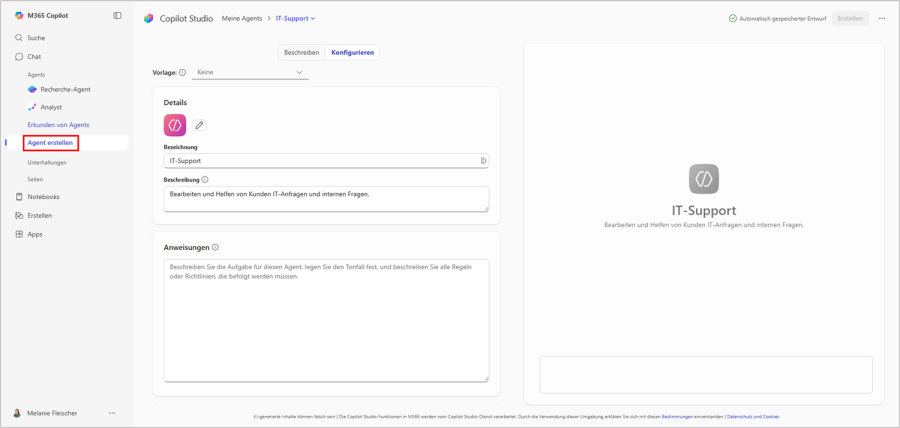This screenshot has height=428, width=900.
Task: Collapse the sidebar with panel toggle icon
Action: click(x=118, y=15)
